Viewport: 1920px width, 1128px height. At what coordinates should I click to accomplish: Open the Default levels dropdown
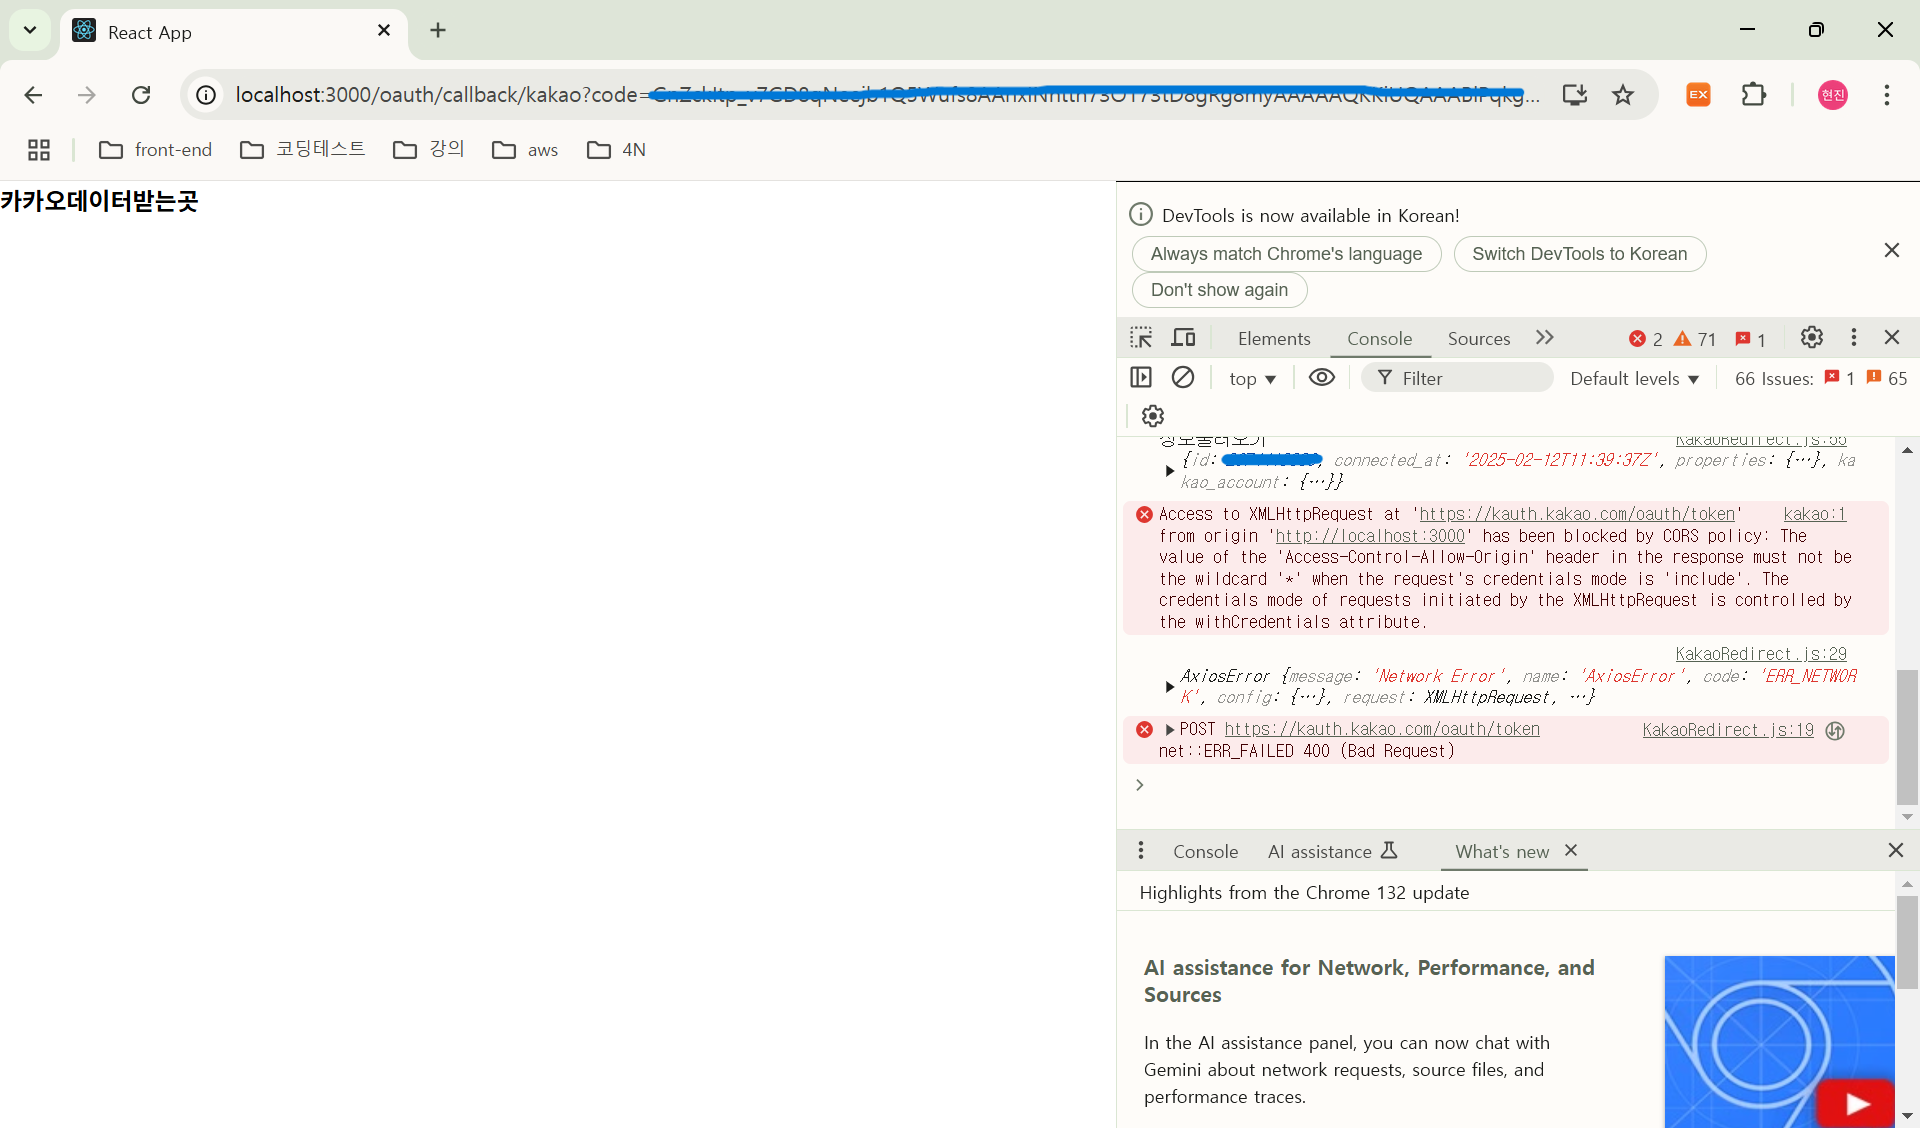point(1635,379)
